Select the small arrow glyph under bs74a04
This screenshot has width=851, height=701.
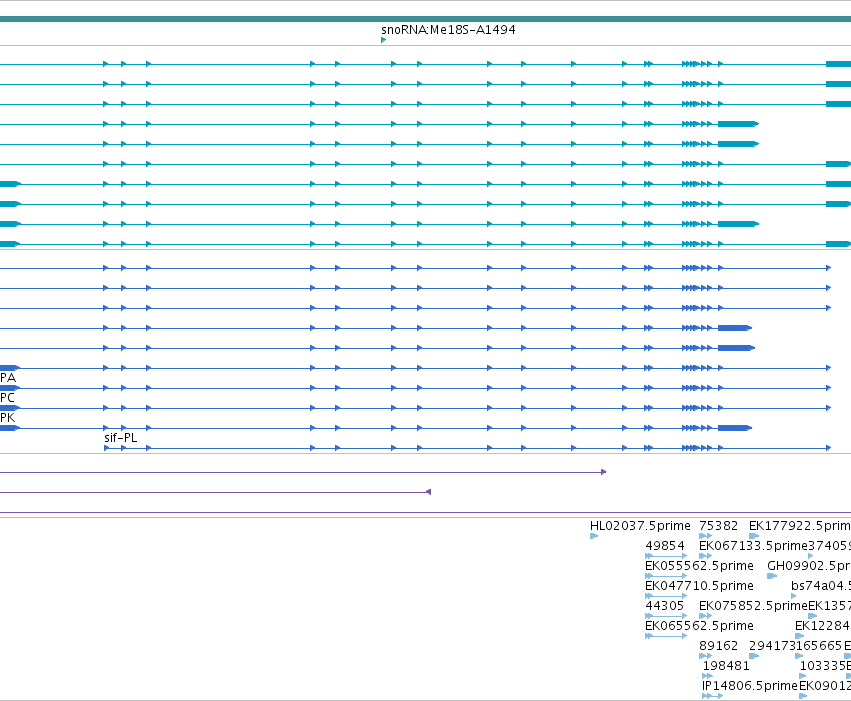pos(793,596)
